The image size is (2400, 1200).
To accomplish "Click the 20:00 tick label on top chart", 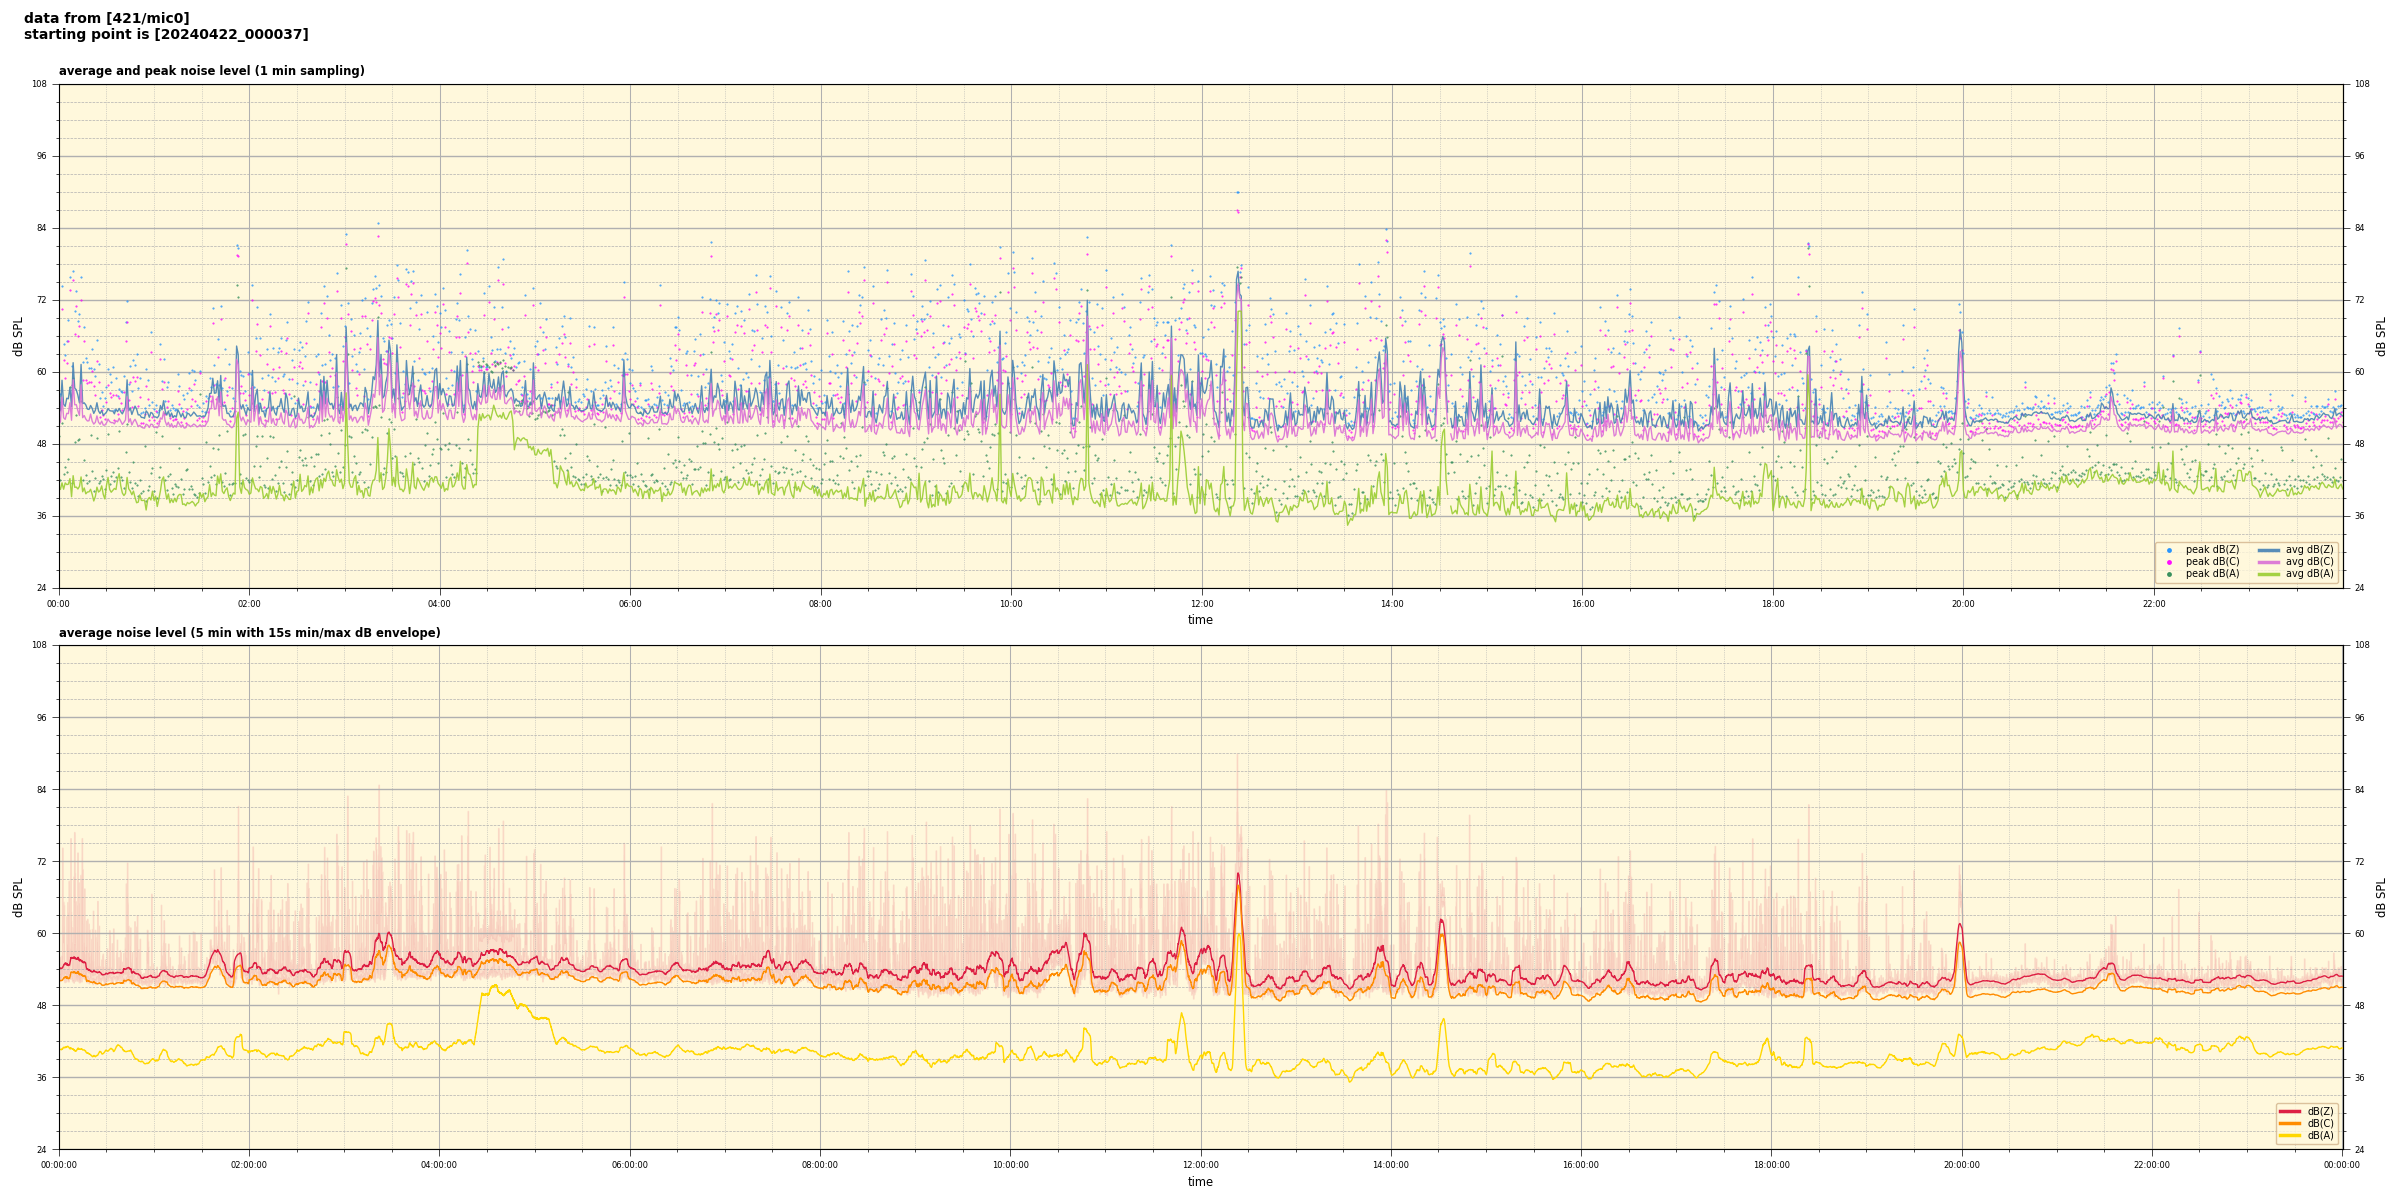I will tap(1963, 604).
